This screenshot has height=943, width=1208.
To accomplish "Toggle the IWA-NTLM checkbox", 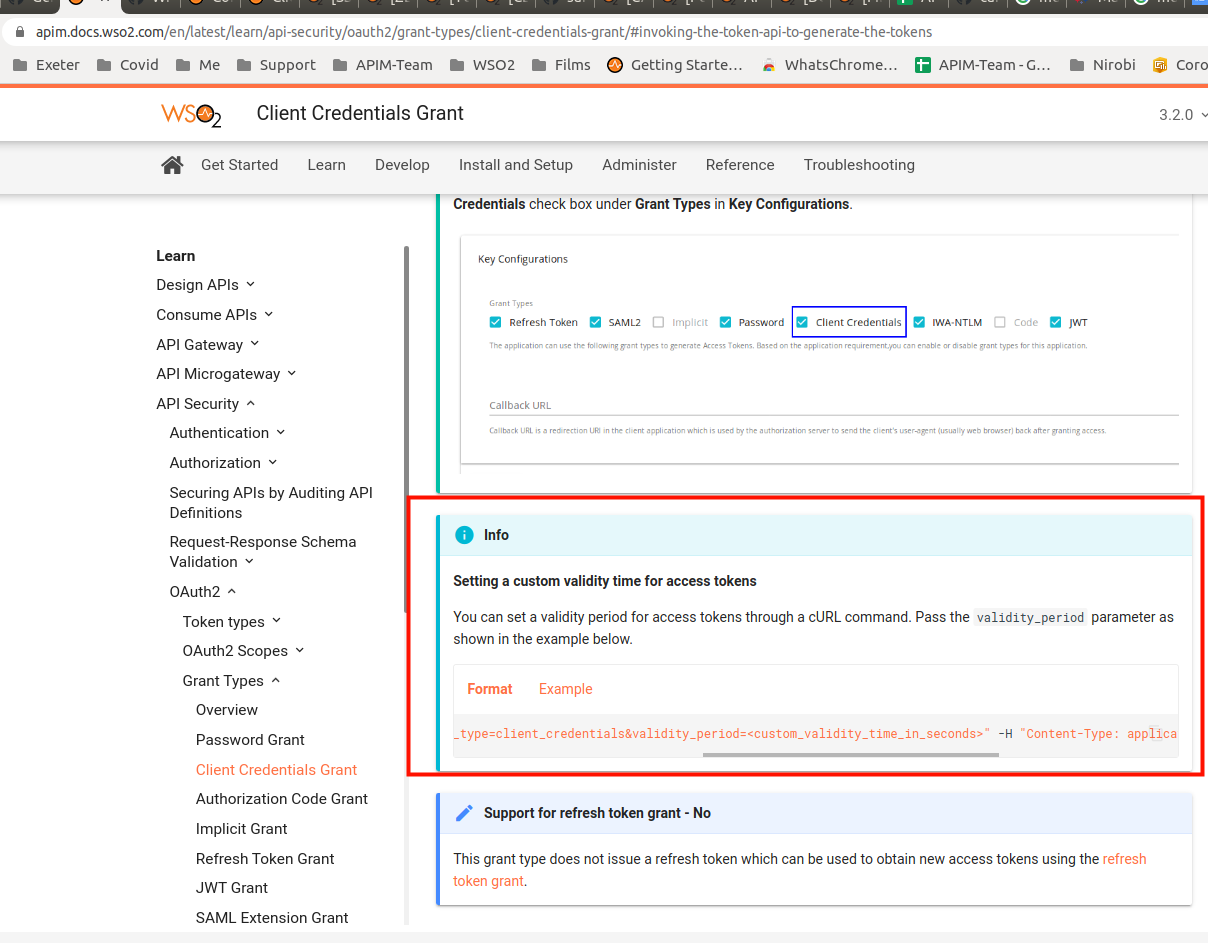I will point(919,322).
